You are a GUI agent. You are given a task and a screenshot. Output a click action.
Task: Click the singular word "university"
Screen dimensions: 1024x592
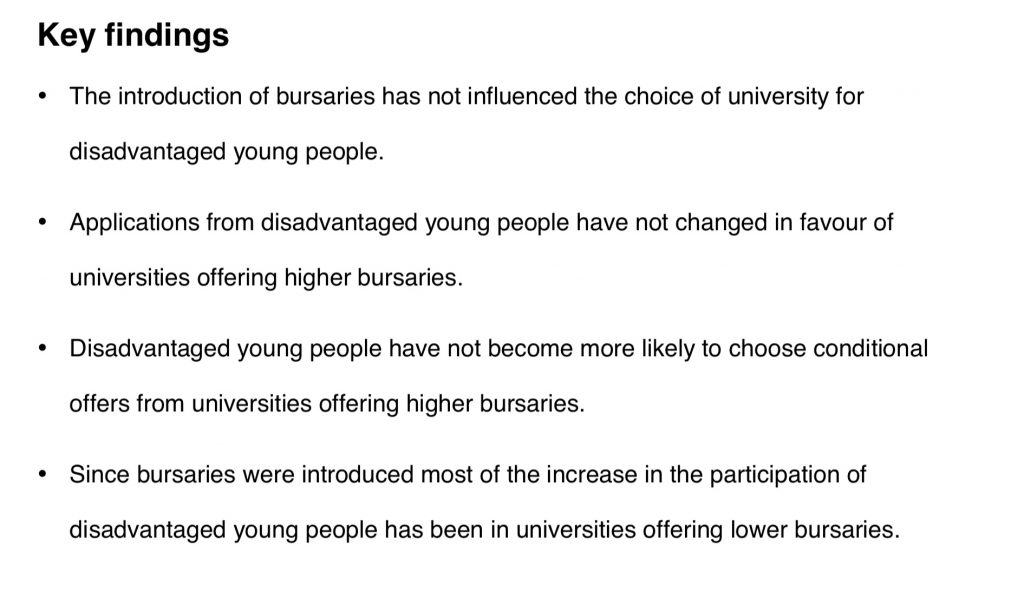coord(778,97)
